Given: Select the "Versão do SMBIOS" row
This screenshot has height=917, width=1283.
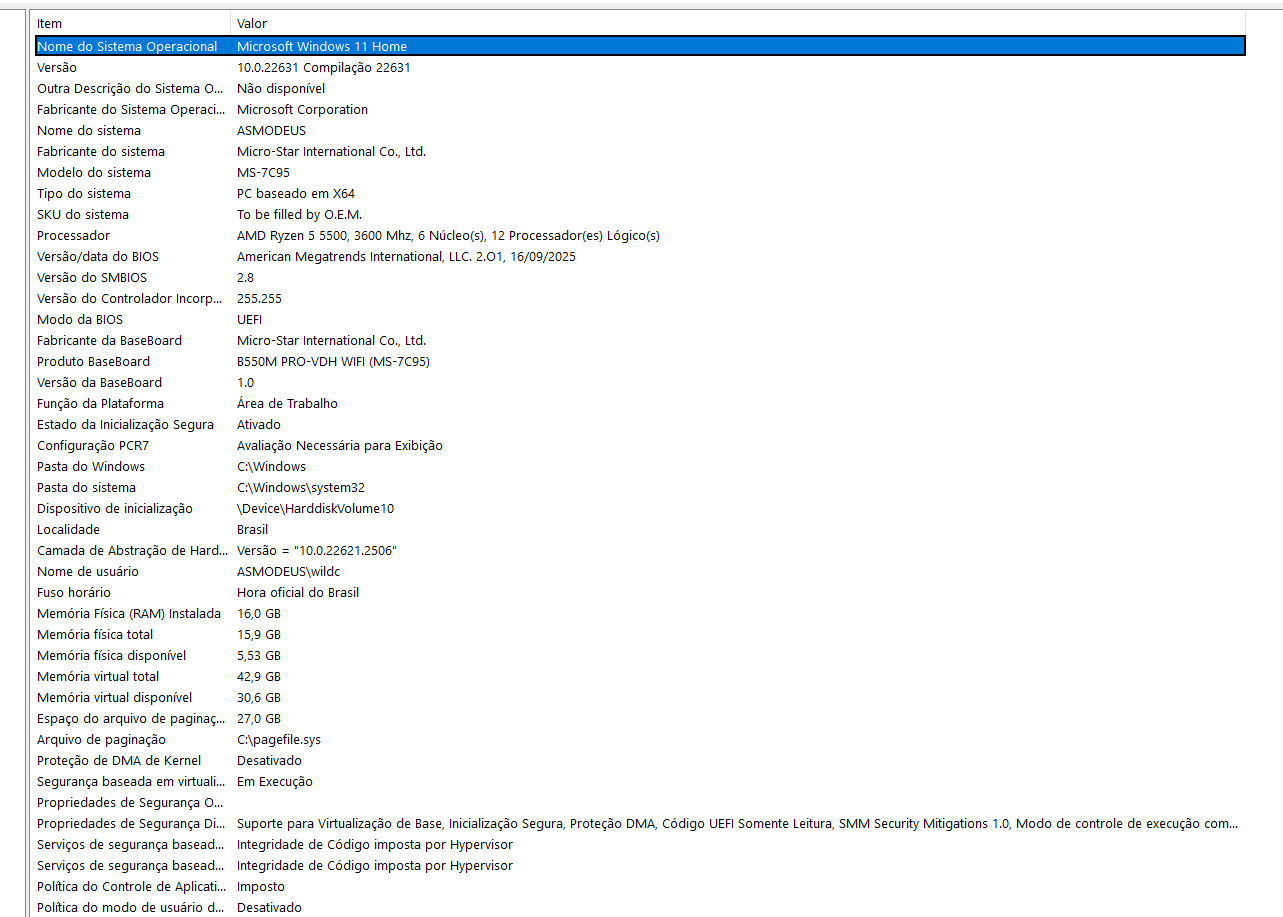Looking at the screenshot, I should pos(640,277).
